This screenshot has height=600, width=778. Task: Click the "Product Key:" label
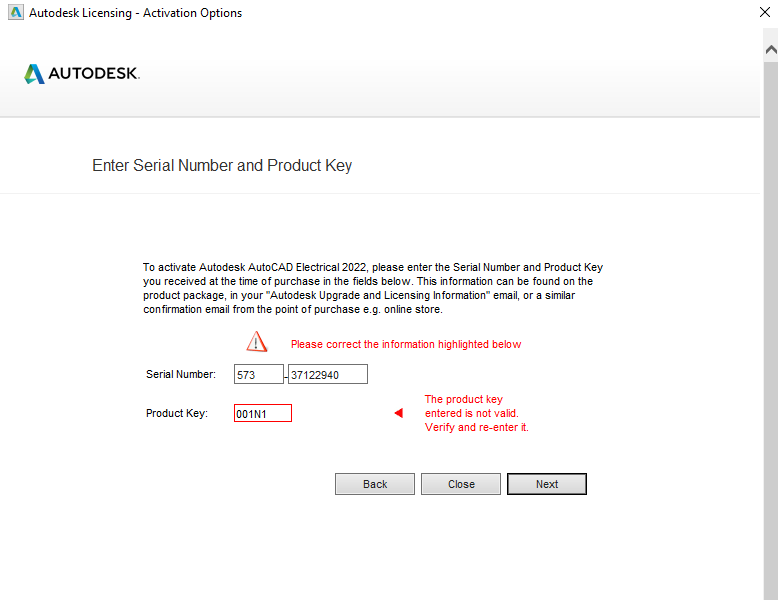[x=177, y=414]
